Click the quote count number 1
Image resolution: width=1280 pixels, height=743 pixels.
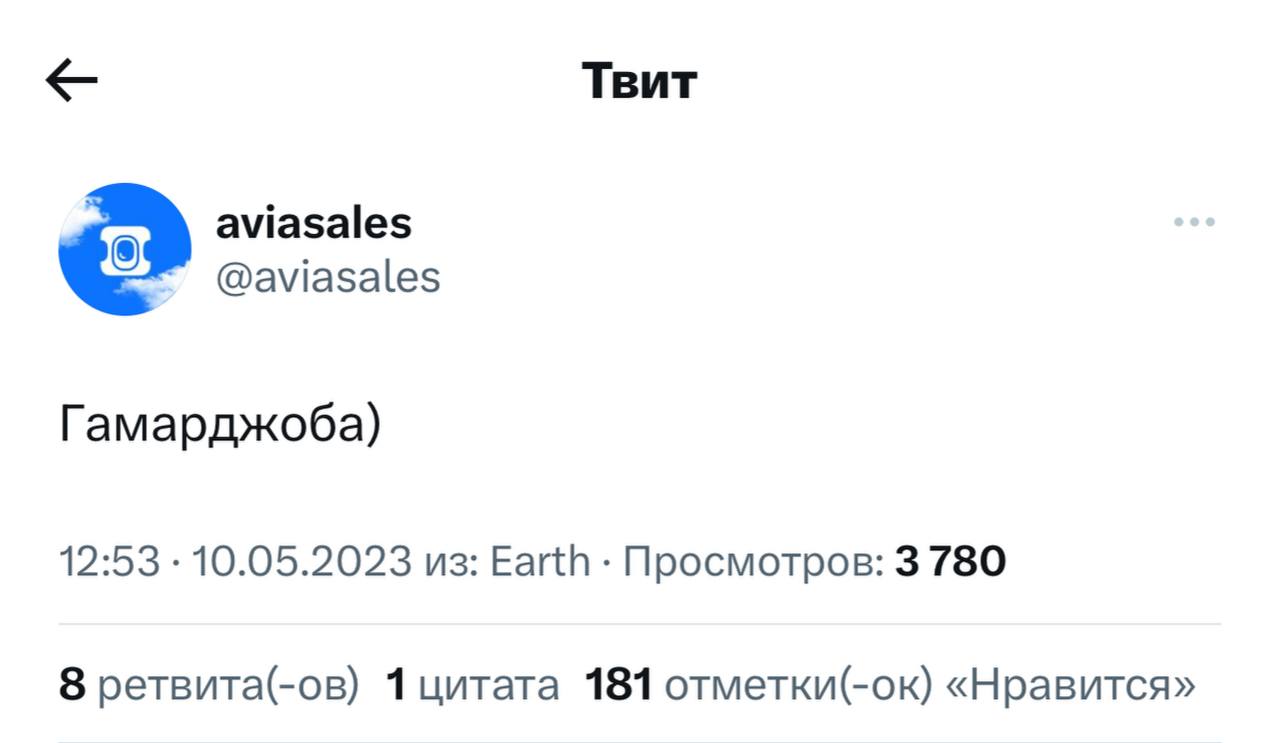(396, 686)
